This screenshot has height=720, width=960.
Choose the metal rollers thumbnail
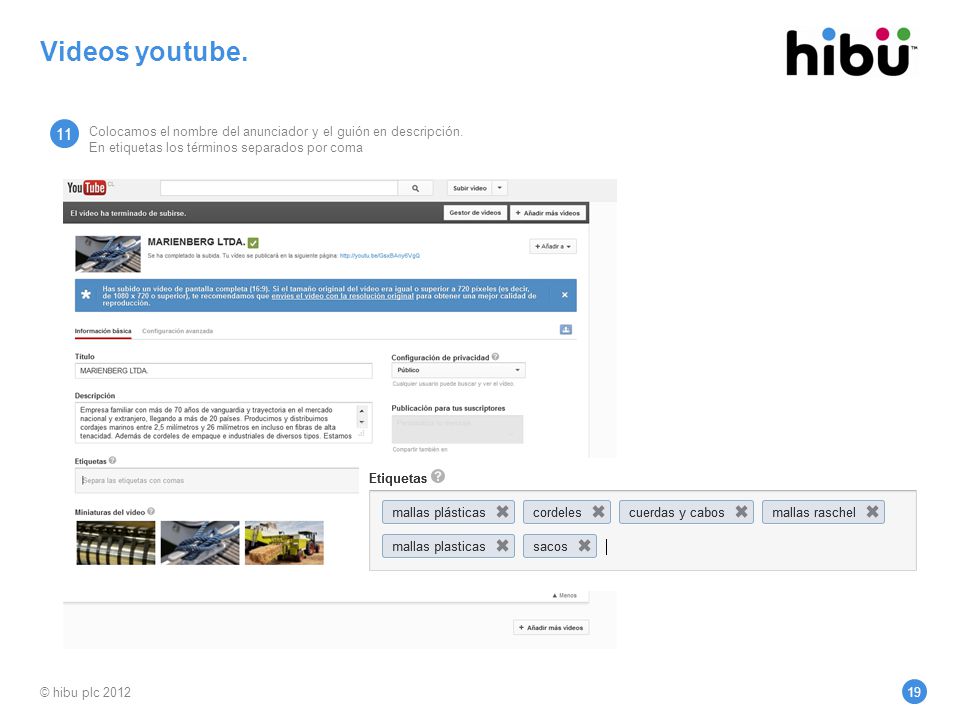116,542
